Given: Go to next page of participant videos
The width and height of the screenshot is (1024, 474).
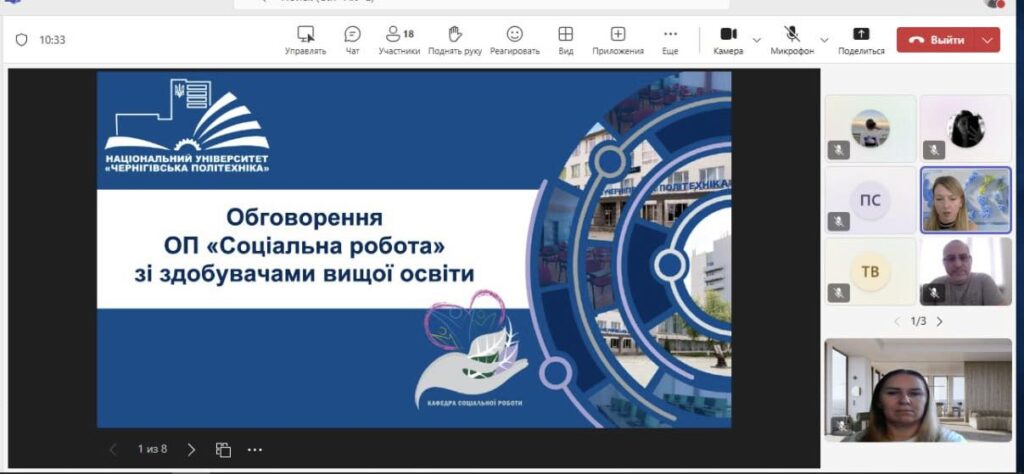Looking at the screenshot, I should pos(939,322).
